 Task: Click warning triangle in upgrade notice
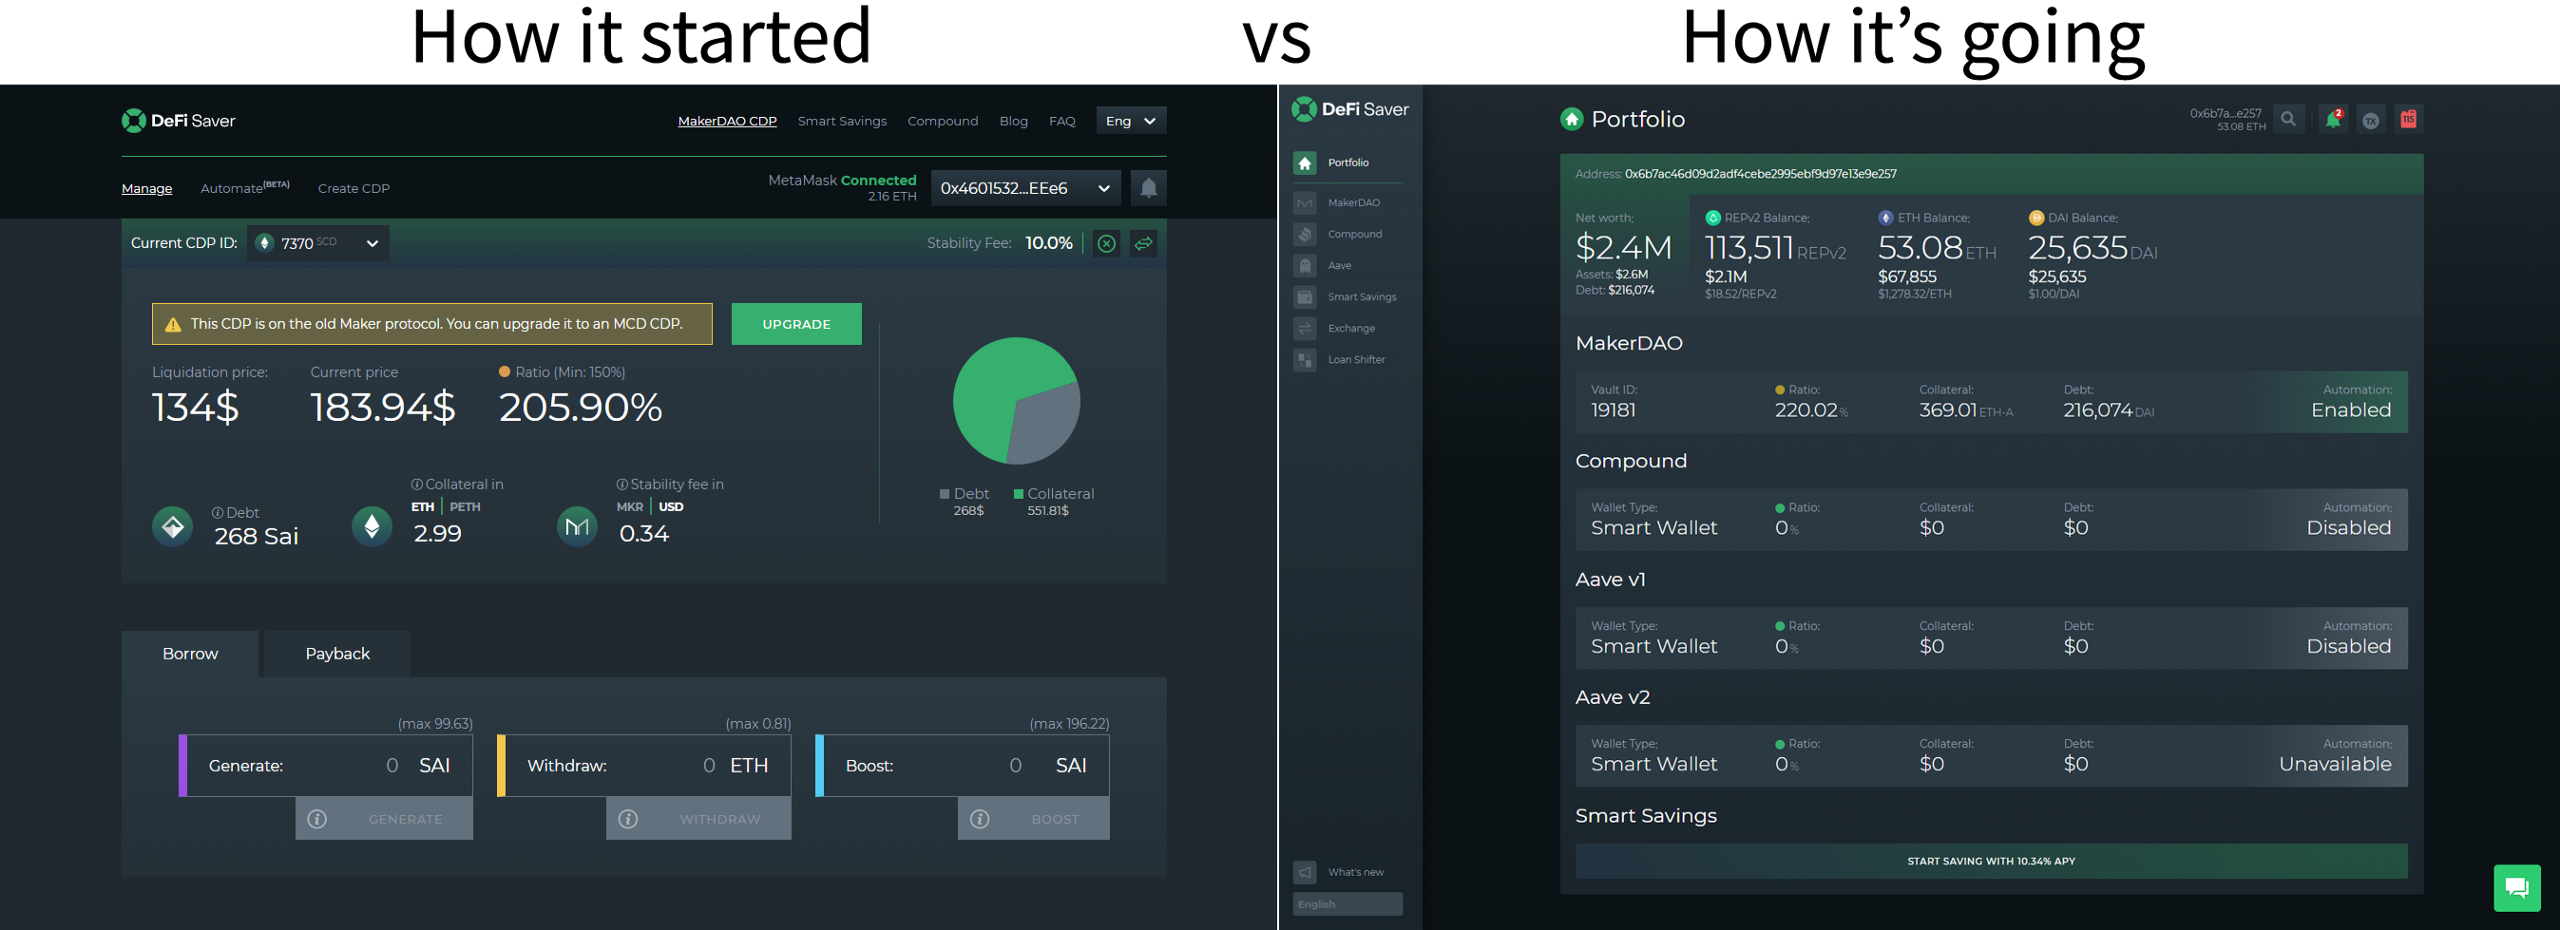(173, 324)
